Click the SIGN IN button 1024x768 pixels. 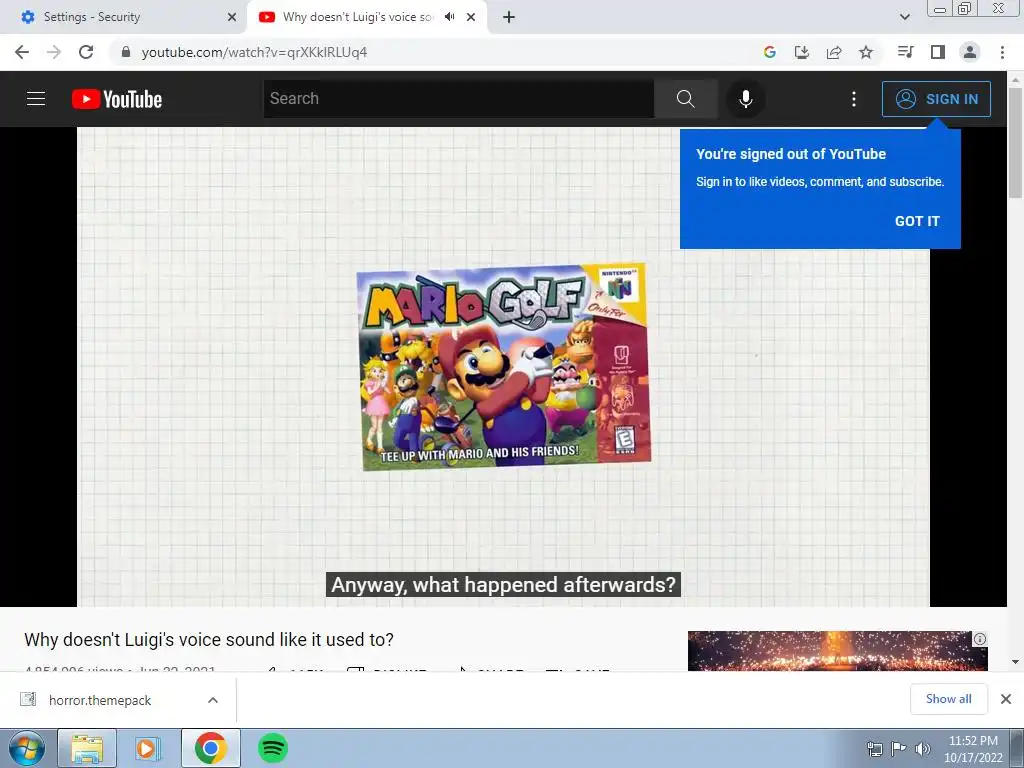click(936, 99)
